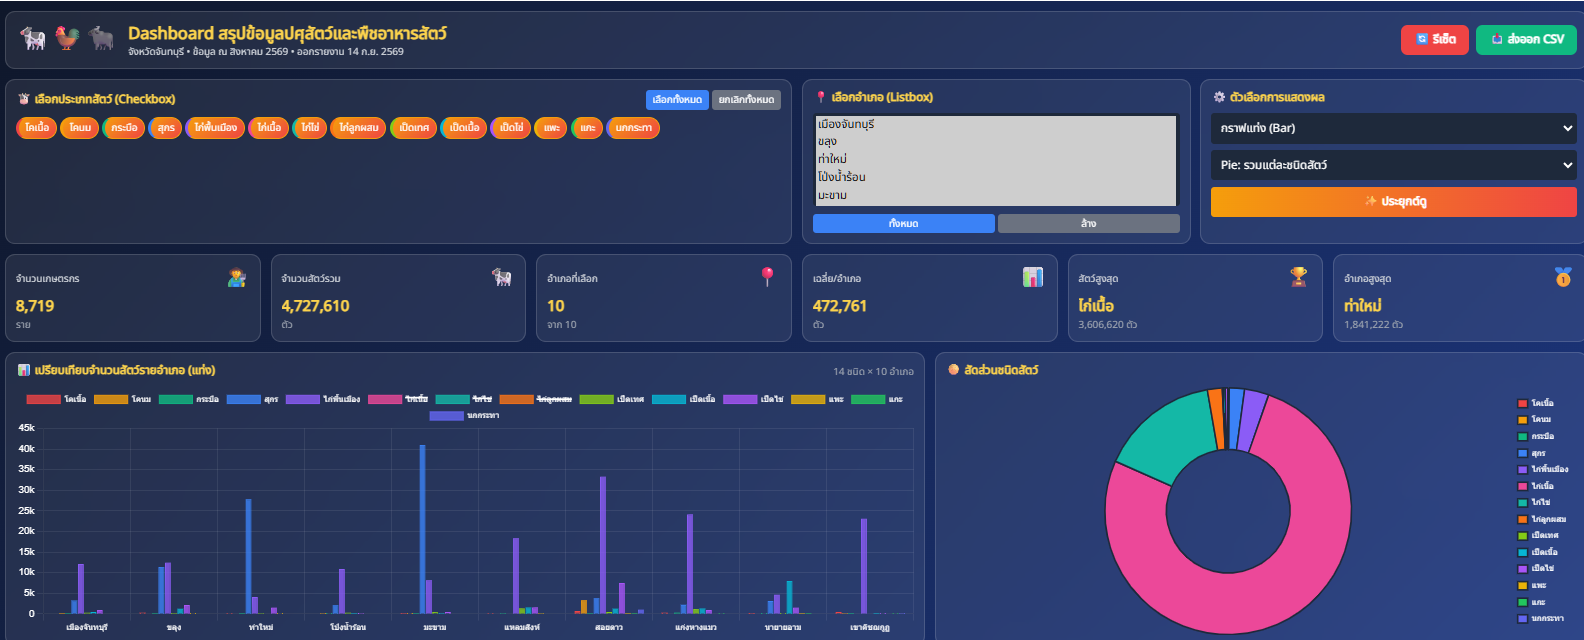Toggle นกกระทา swatch in the bar chart legend
Image resolution: width=1584 pixels, height=640 pixels.
point(447,415)
